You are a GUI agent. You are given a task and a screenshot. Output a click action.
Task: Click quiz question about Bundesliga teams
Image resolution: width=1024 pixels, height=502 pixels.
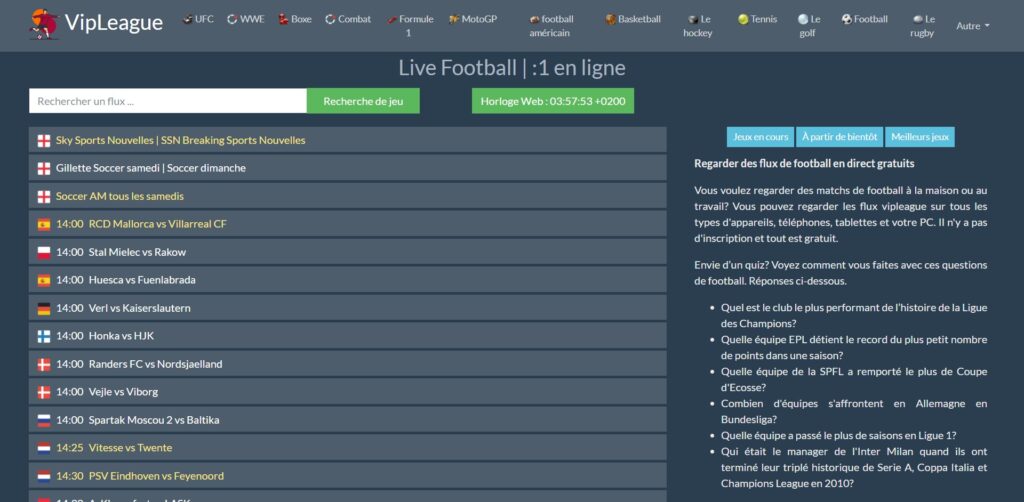tap(854, 411)
